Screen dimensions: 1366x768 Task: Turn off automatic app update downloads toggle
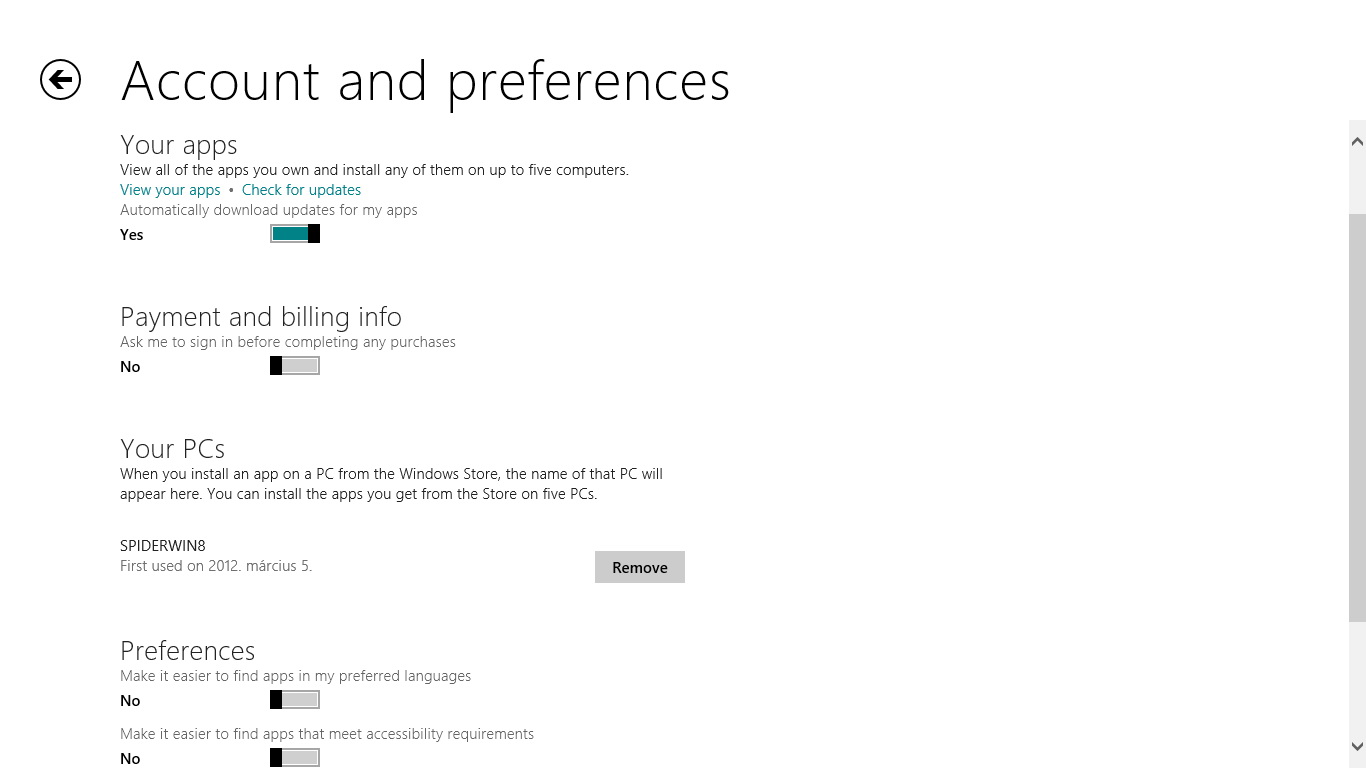pyautogui.click(x=295, y=234)
